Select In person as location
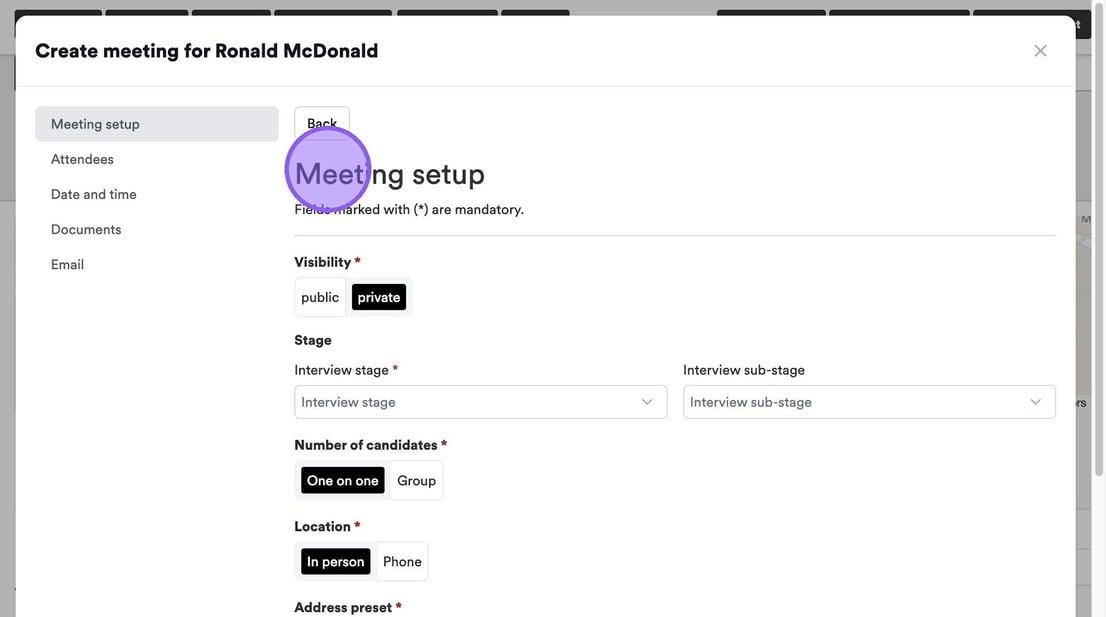Screen dimensions: 1106x617 [335, 562]
